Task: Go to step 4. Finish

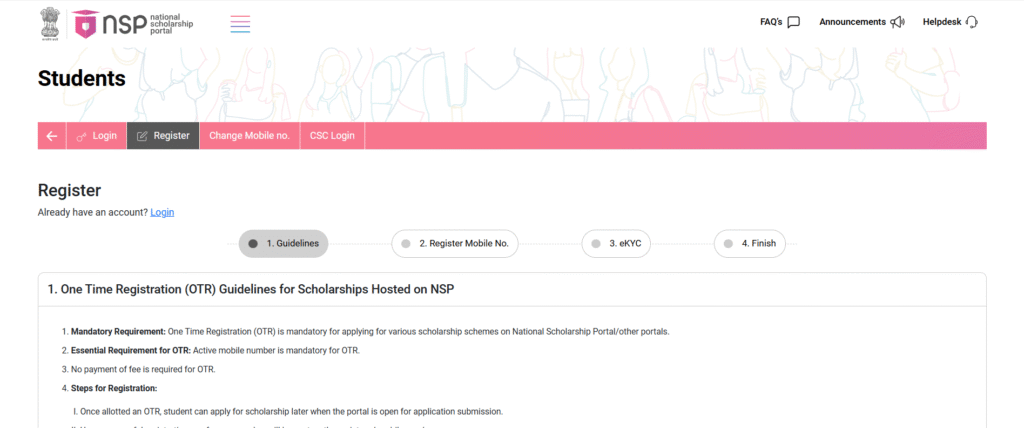Action: pos(750,244)
